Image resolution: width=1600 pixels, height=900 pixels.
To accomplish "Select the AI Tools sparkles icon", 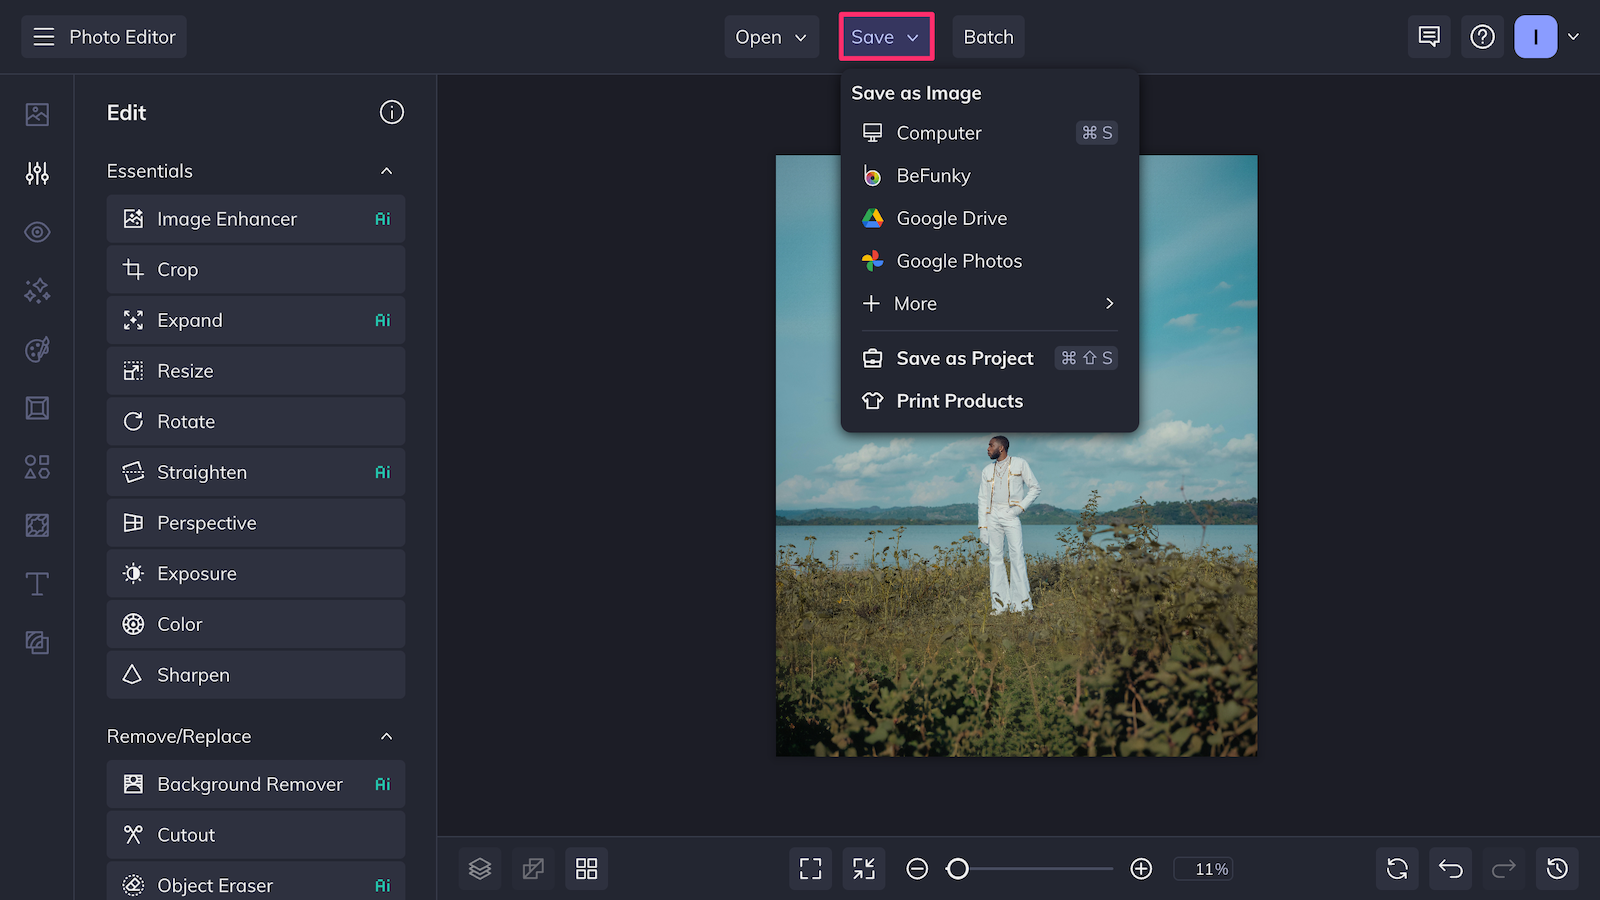I will [x=36, y=290].
